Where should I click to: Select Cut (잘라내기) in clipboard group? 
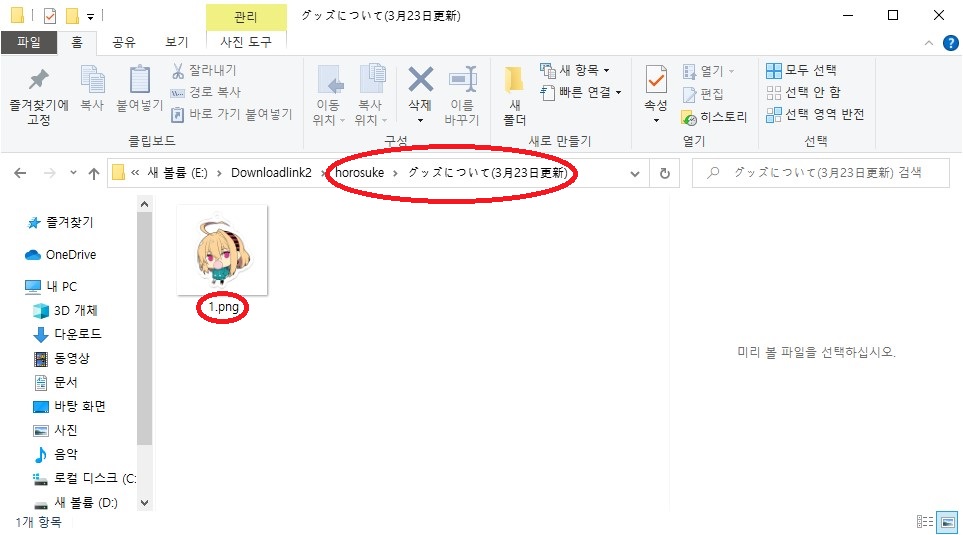pos(205,71)
